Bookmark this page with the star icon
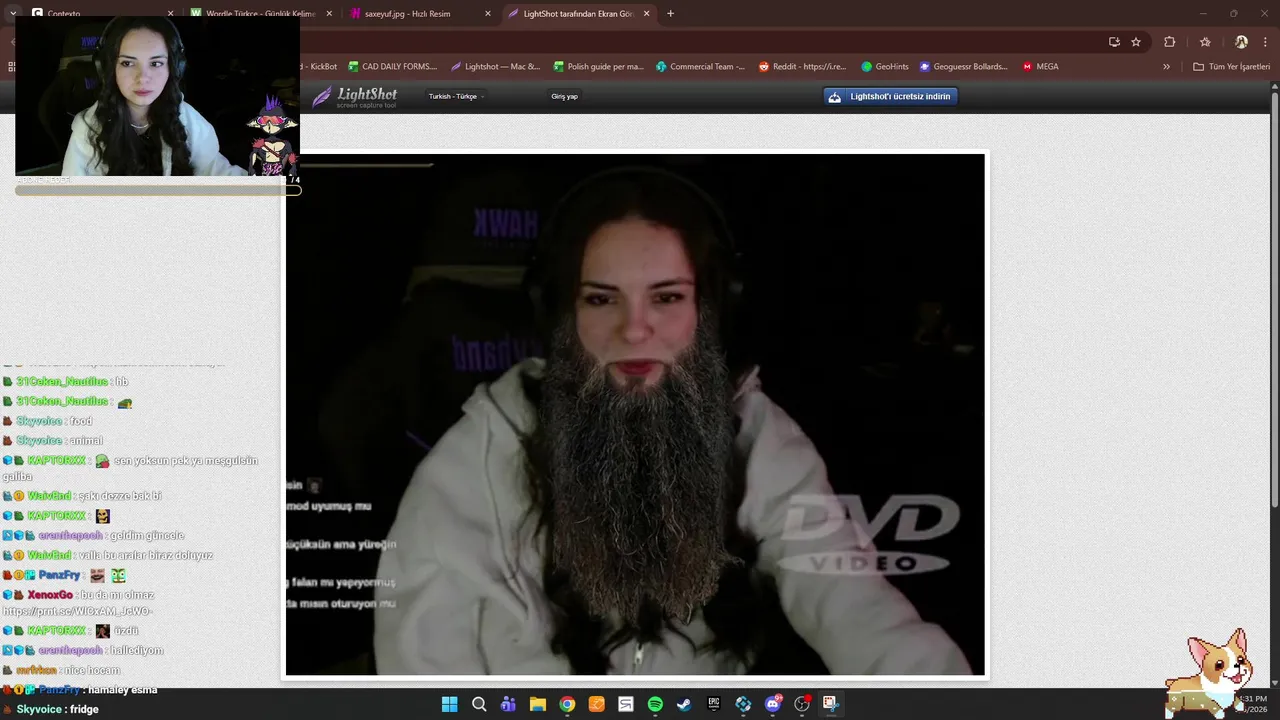The width and height of the screenshot is (1280, 720). (1136, 42)
